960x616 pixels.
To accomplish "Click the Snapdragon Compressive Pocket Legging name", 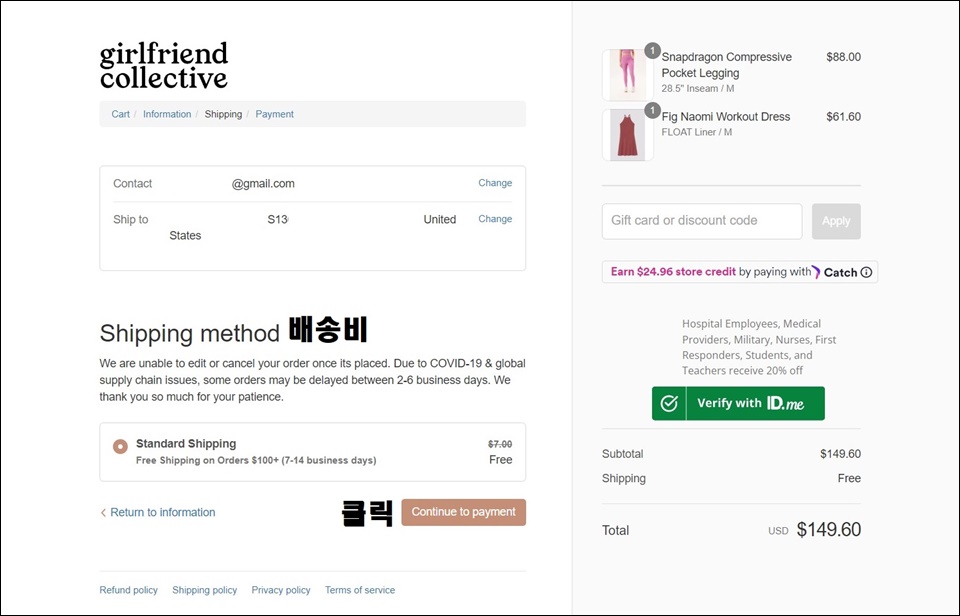I will tap(727, 65).
